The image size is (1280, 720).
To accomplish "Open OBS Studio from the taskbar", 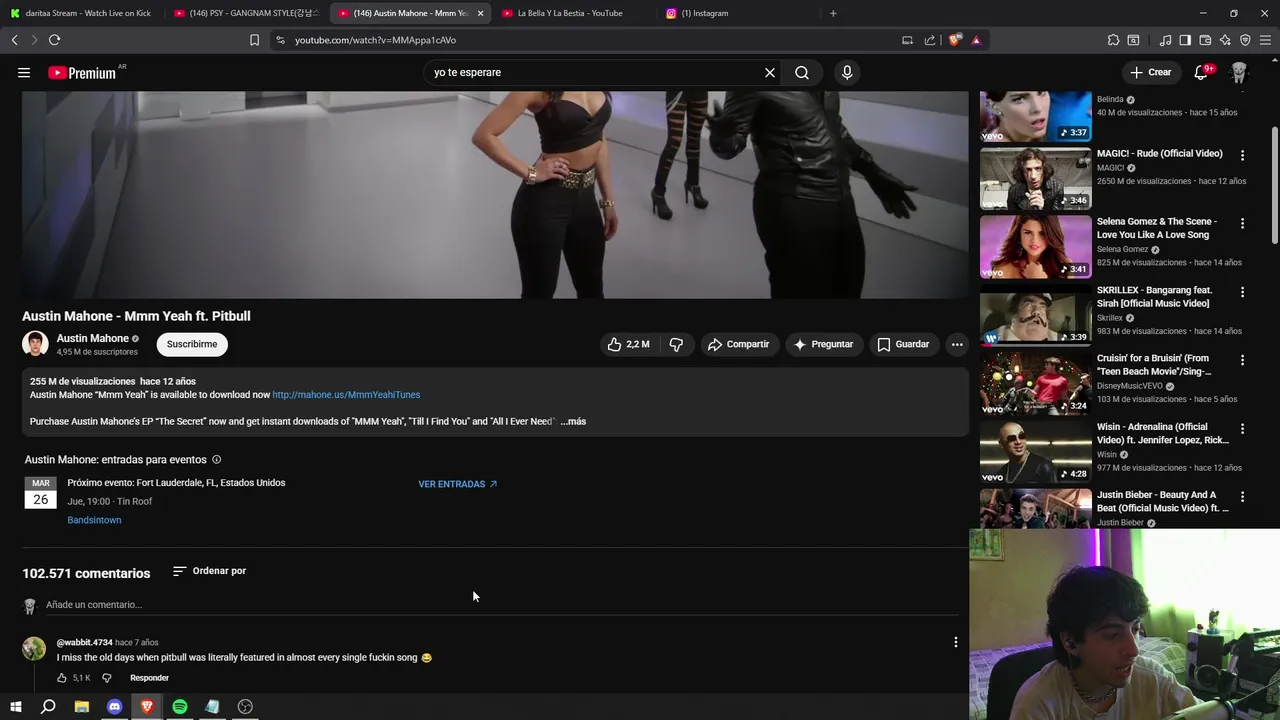I will pos(245,707).
